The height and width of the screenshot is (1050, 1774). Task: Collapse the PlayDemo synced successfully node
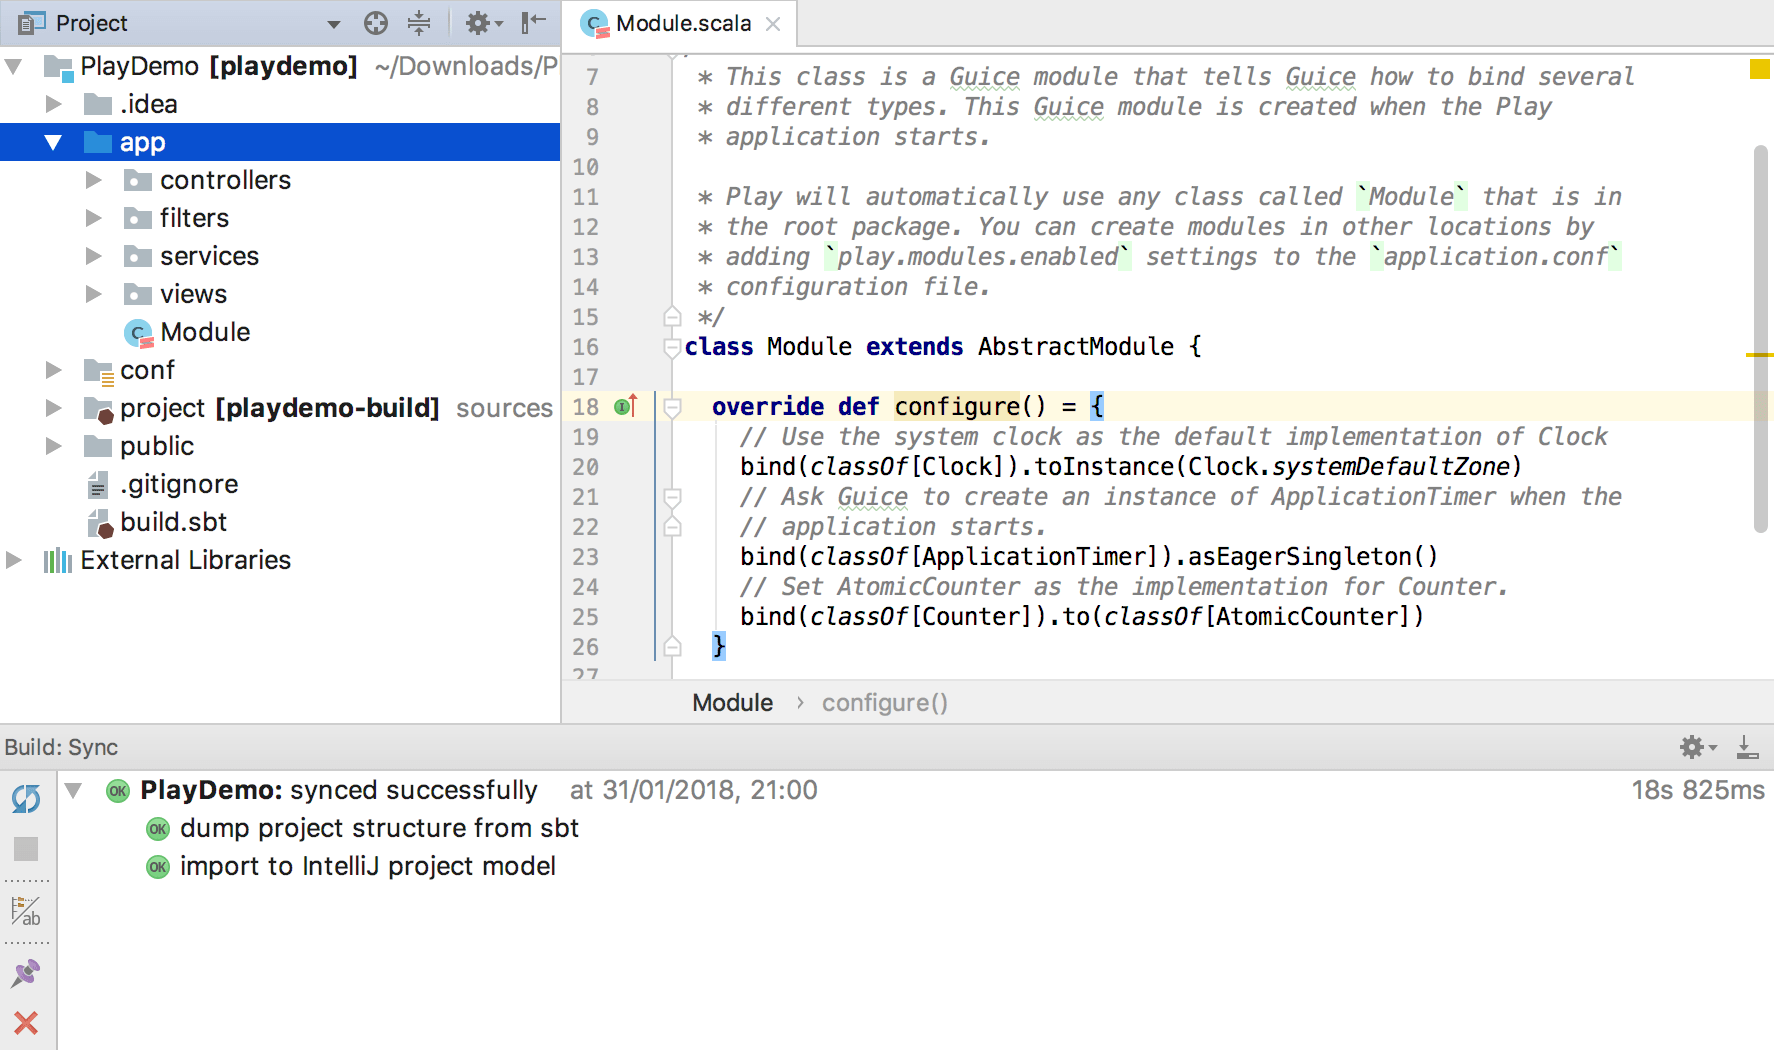(74, 791)
